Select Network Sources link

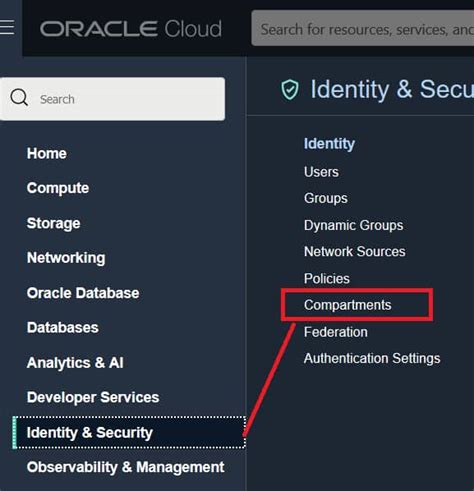(354, 251)
